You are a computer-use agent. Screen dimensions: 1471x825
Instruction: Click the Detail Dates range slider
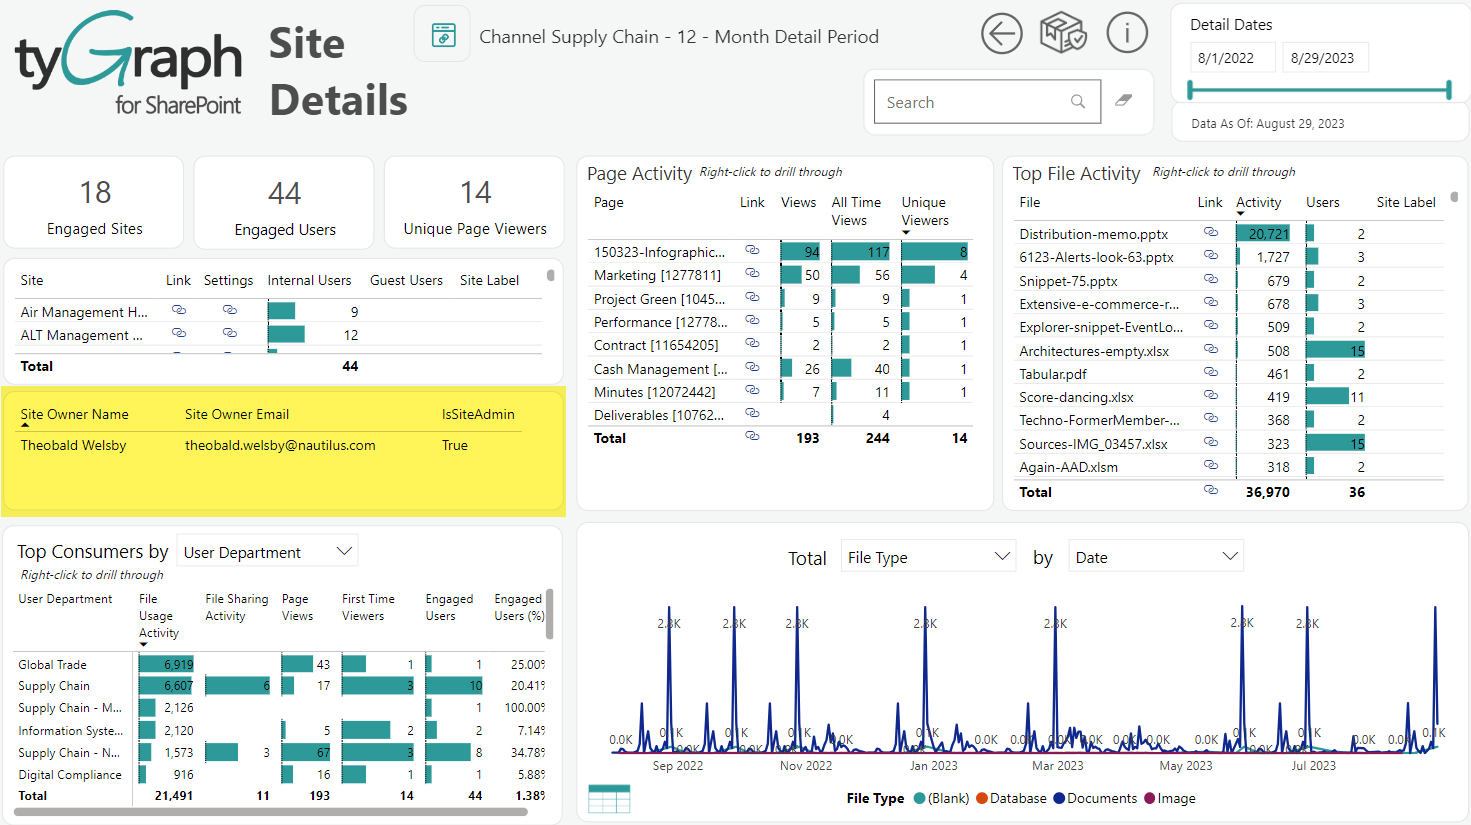pos(1318,91)
